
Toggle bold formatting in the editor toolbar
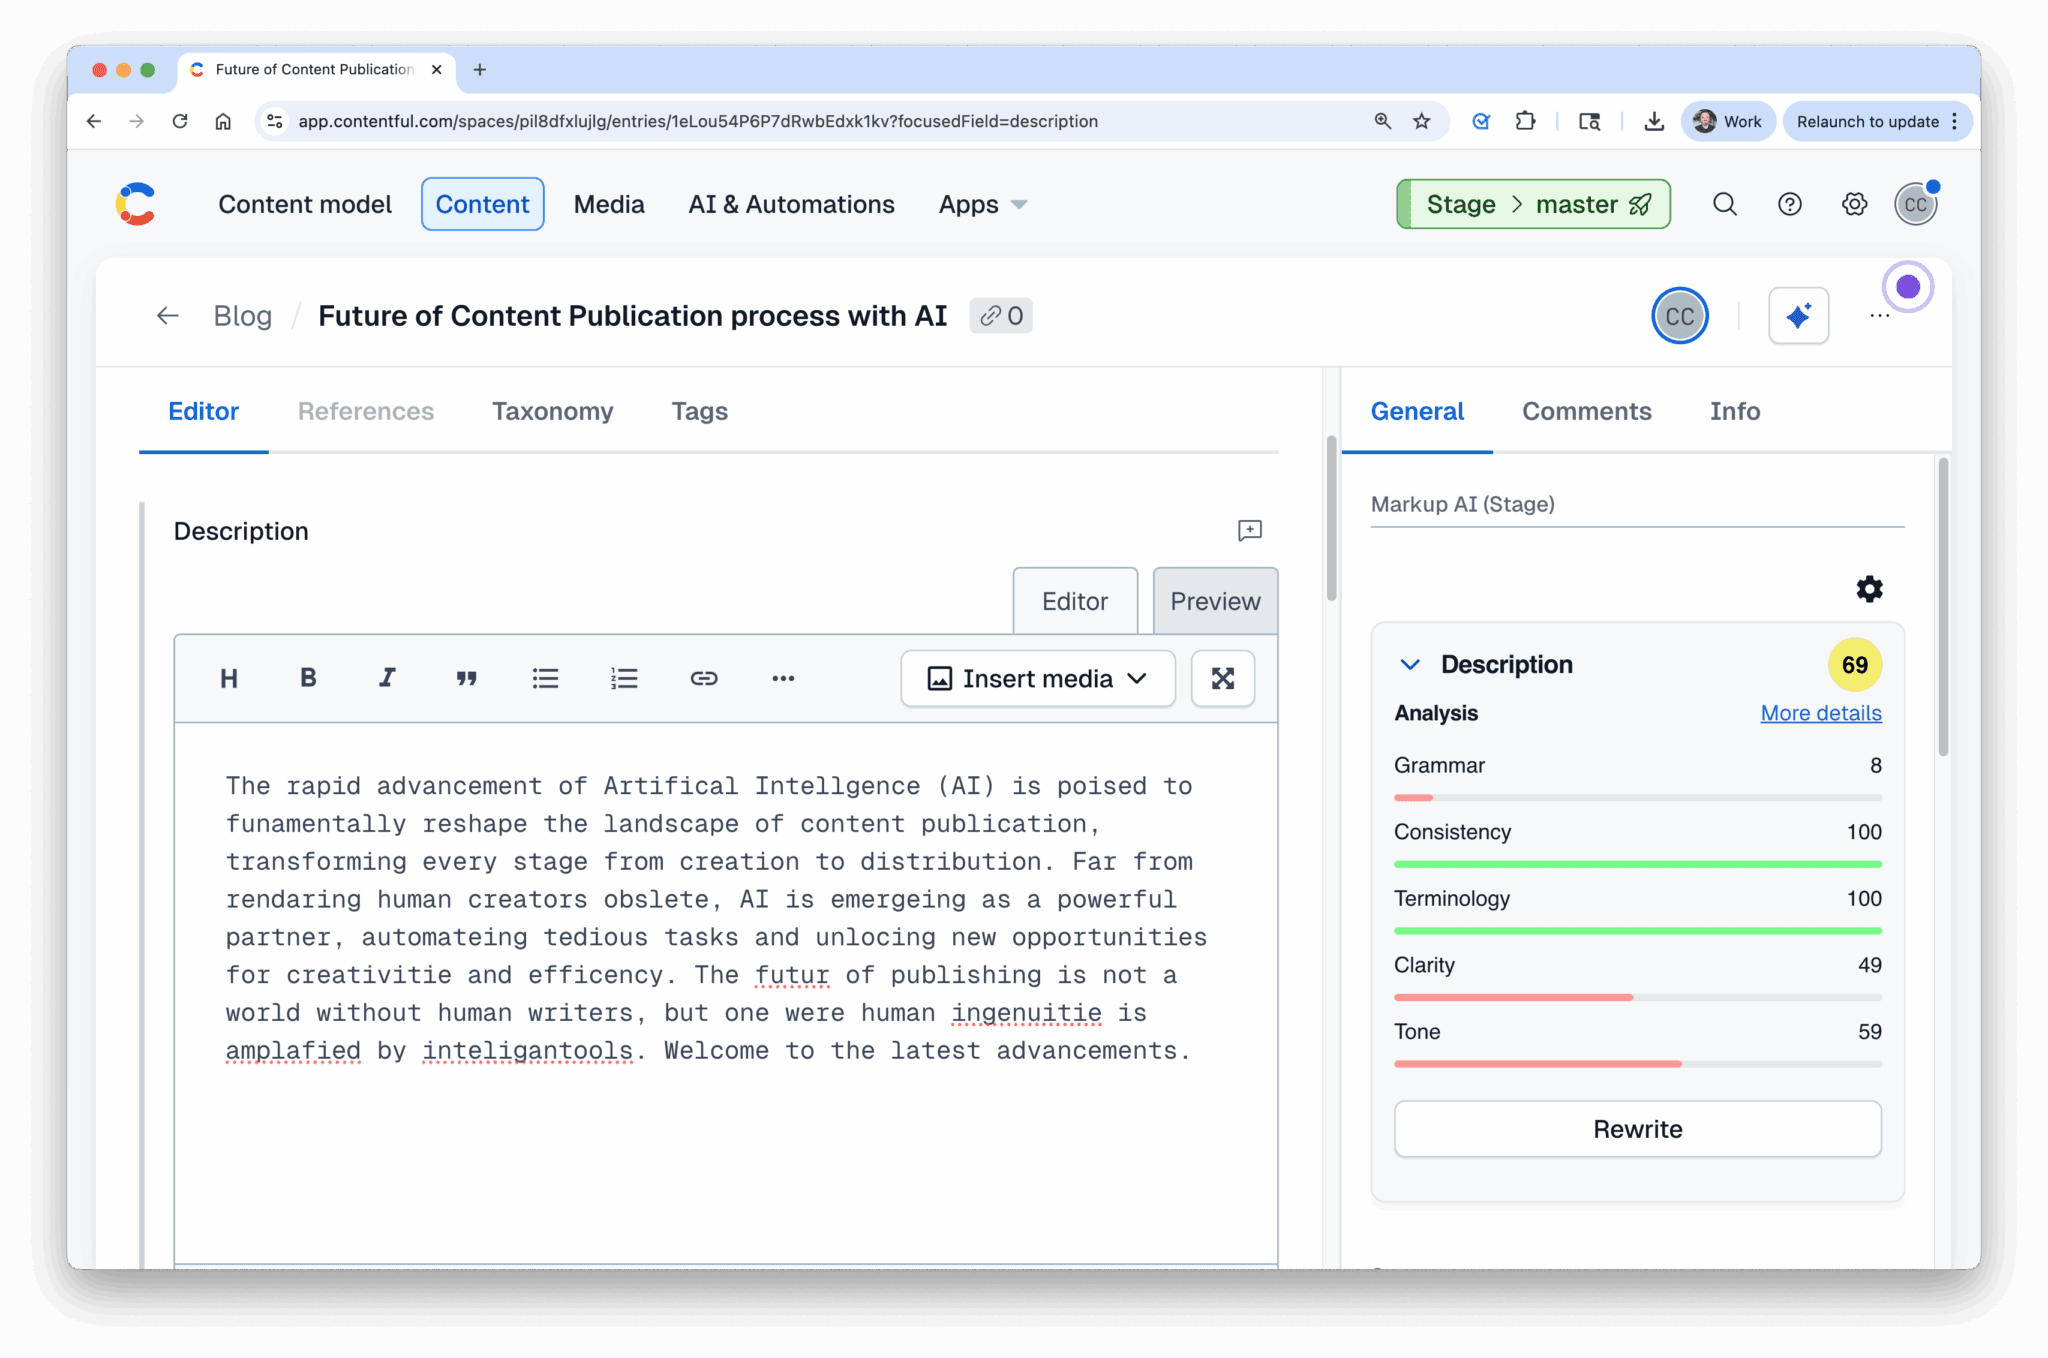307,678
